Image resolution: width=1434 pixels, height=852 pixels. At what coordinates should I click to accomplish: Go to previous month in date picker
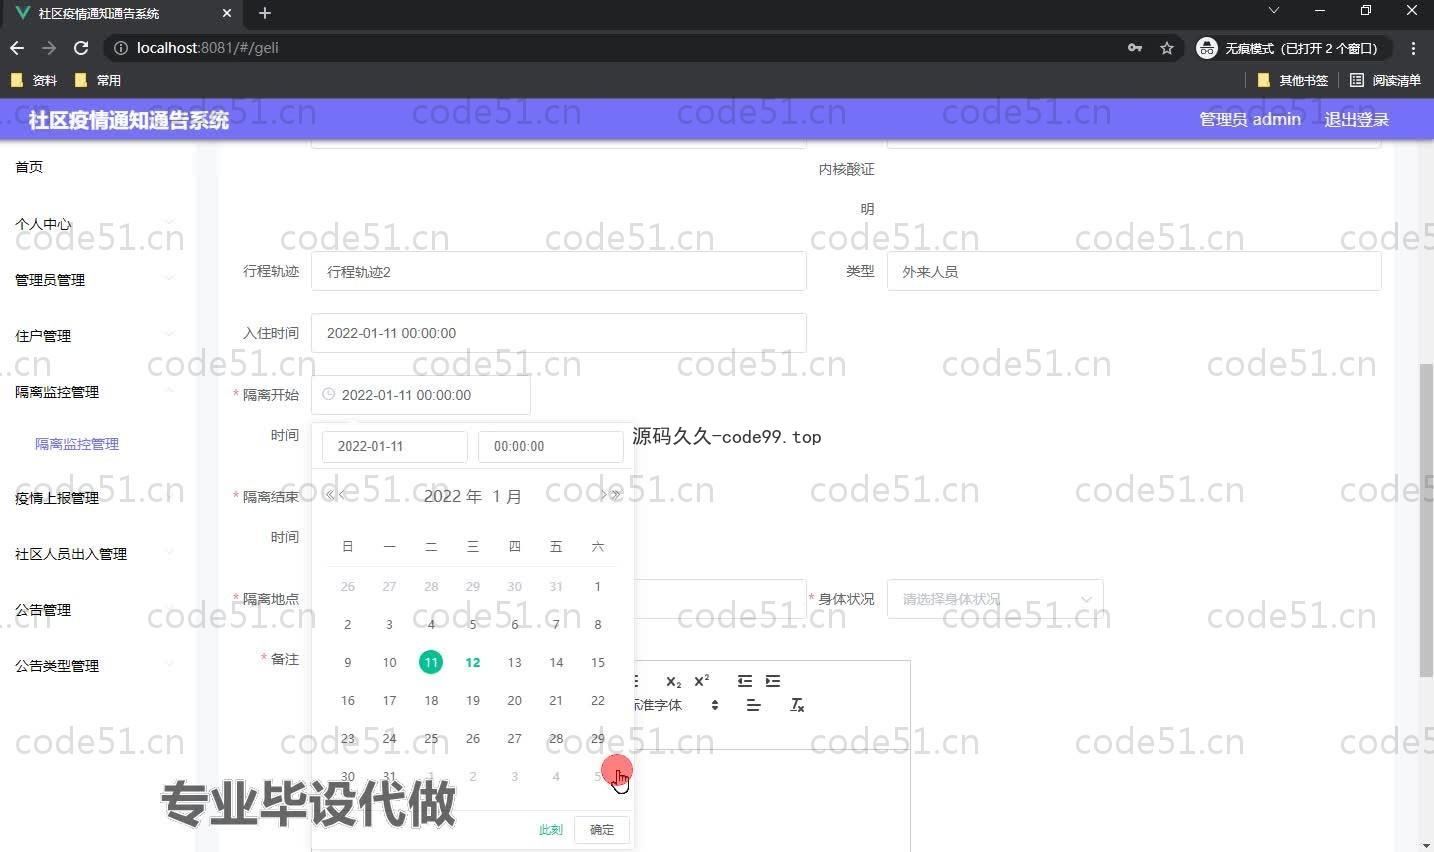pyautogui.click(x=343, y=495)
